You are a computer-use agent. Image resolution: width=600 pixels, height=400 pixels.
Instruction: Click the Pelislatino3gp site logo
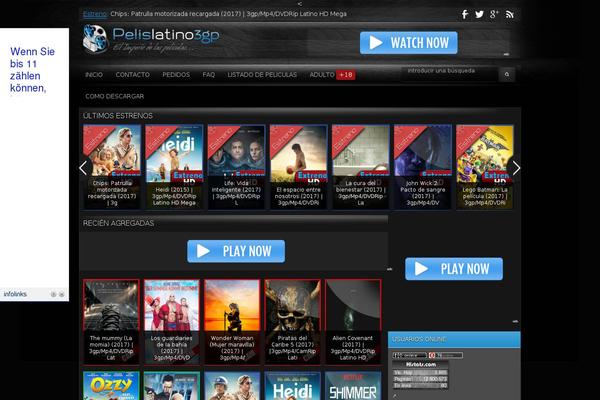151,39
